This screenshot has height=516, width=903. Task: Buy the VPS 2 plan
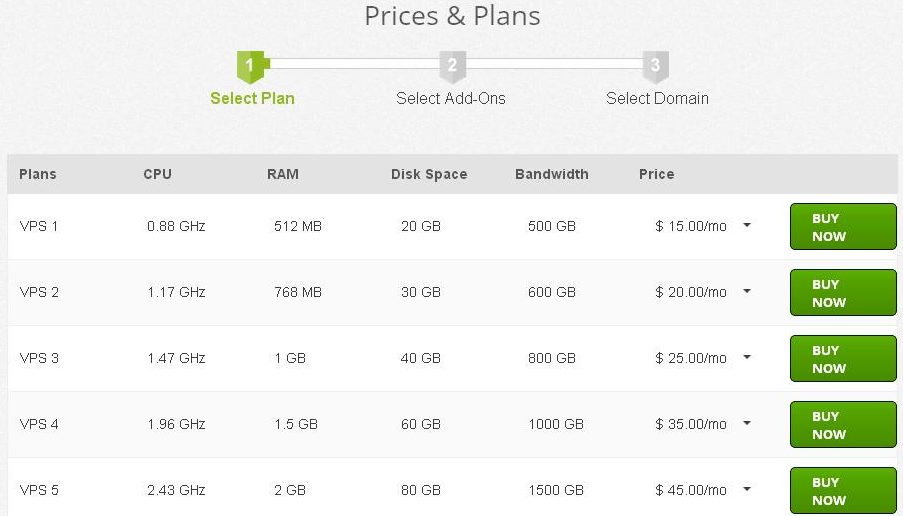pyautogui.click(x=843, y=293)
